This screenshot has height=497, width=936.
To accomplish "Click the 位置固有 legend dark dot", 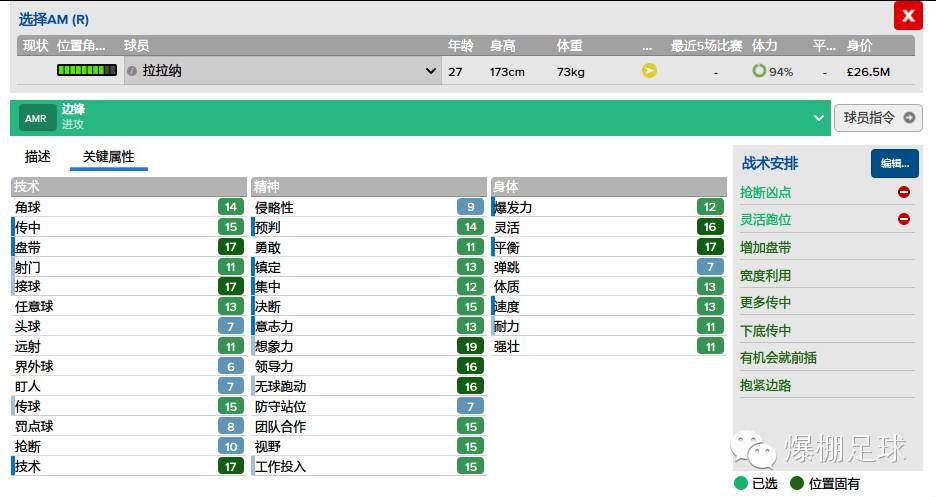I will 796,483.
